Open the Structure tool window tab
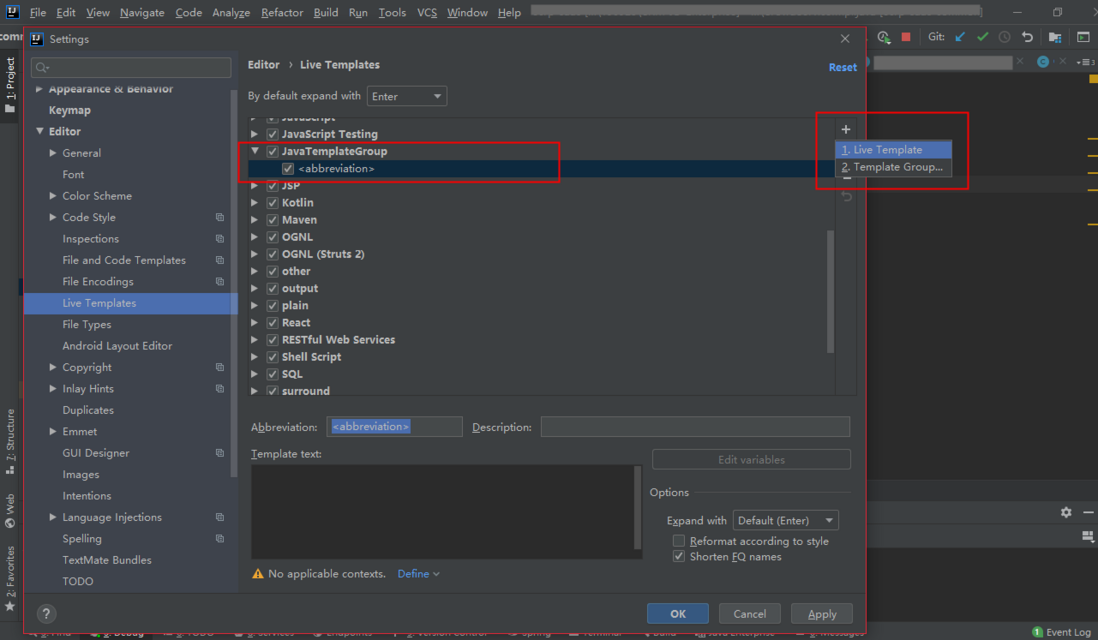The height and width of the screenshot is (640, 1098). (10, 442)
